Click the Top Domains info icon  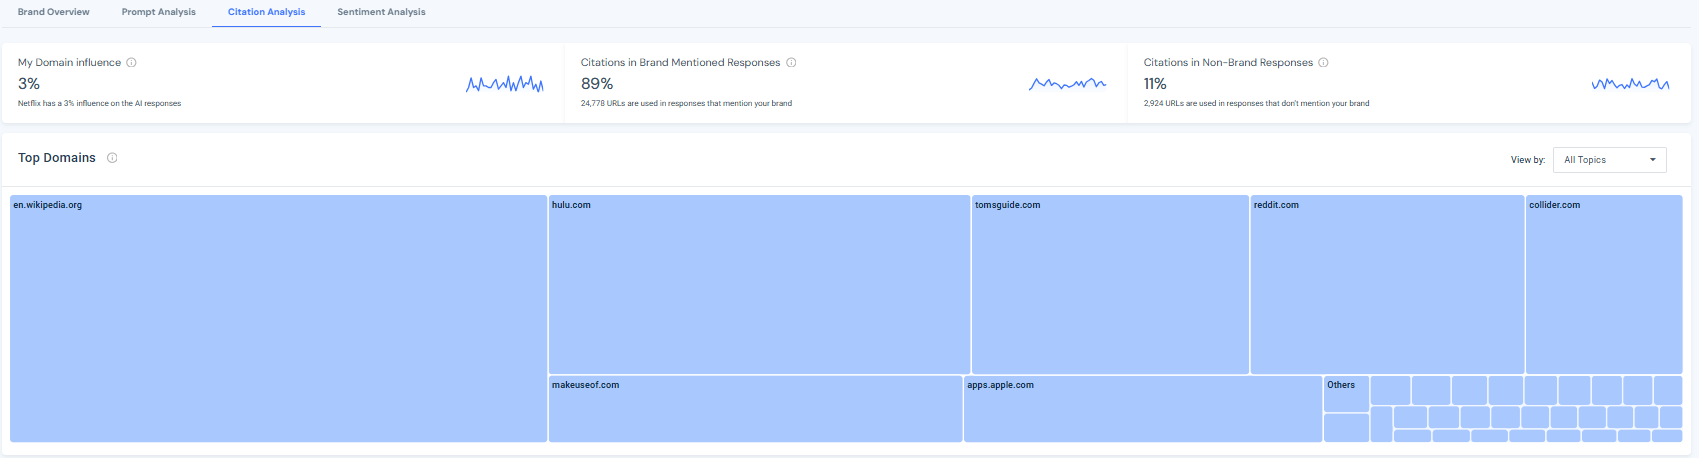[112, 158]
